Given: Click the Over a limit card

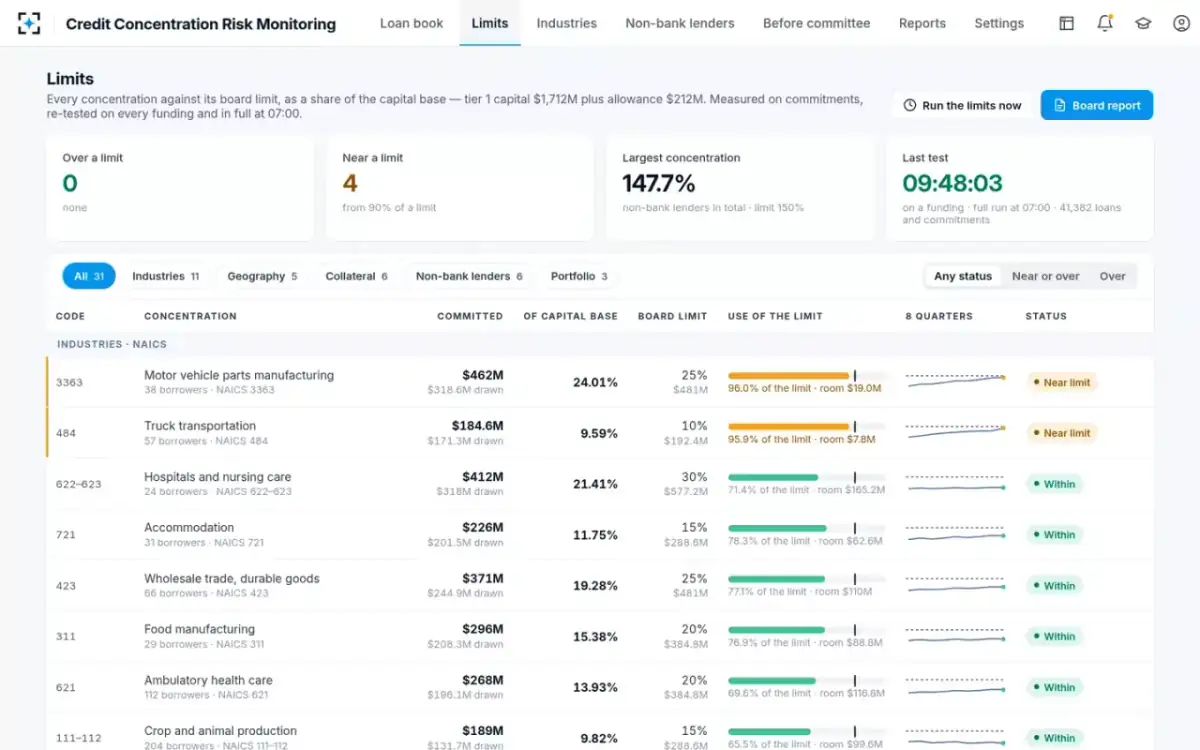Looking at the screenshot, I should [x=180, y=188].
